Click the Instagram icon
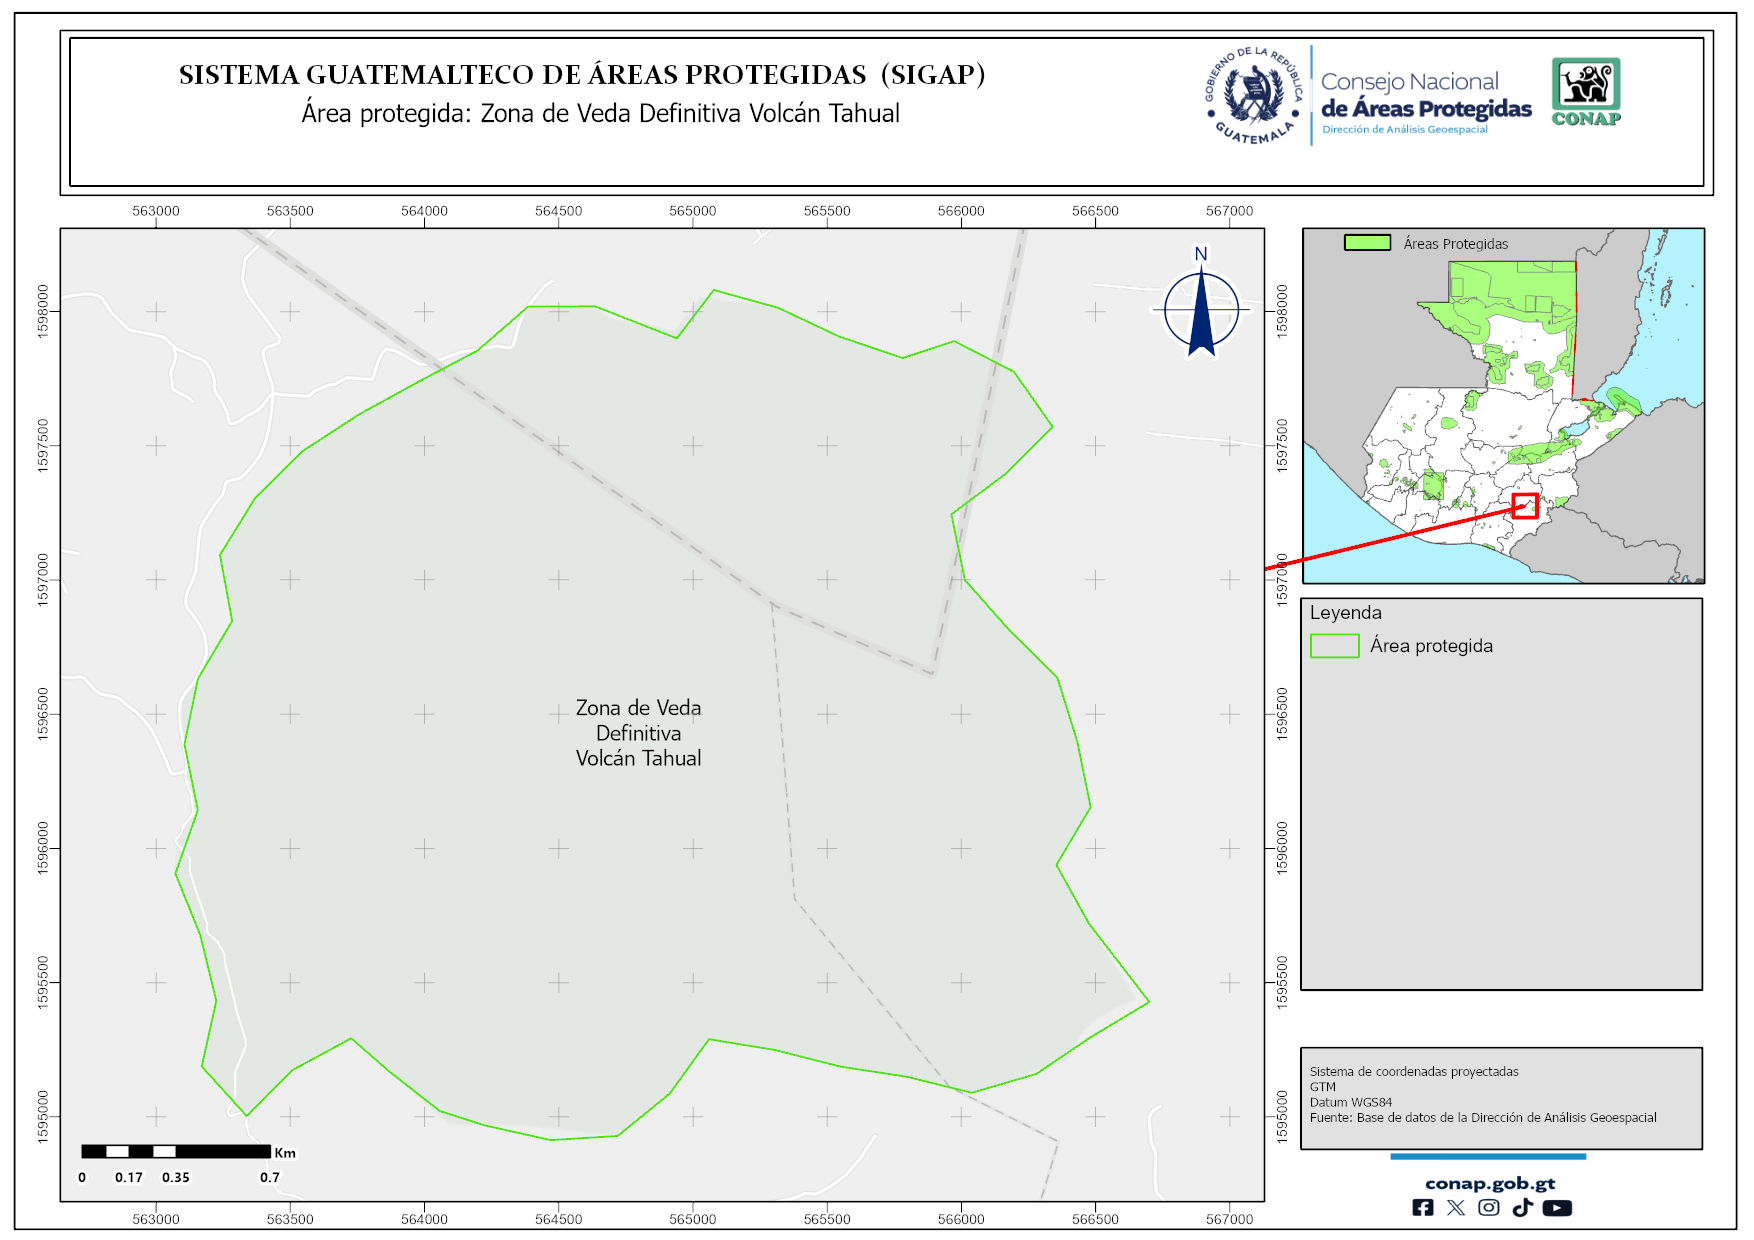 coord(1489,1208)
